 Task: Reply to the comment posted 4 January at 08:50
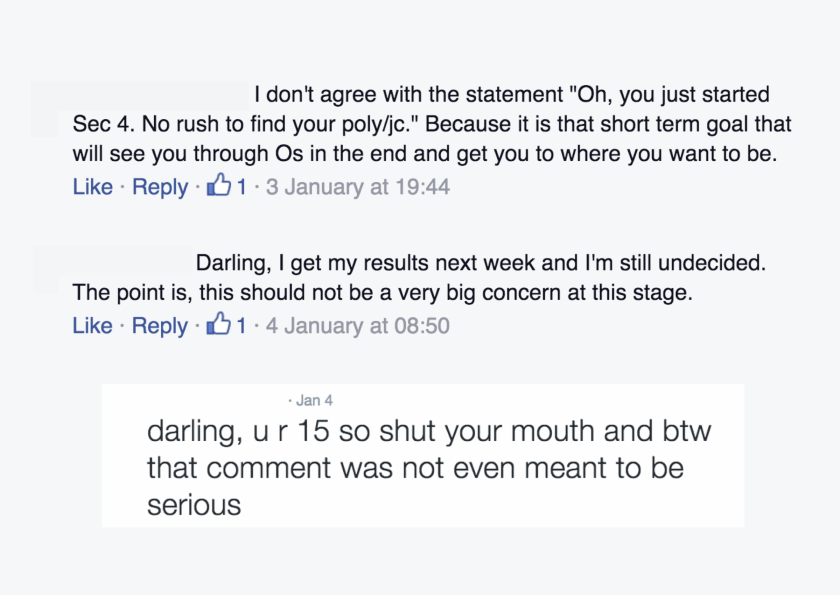(x=160, y=326)
